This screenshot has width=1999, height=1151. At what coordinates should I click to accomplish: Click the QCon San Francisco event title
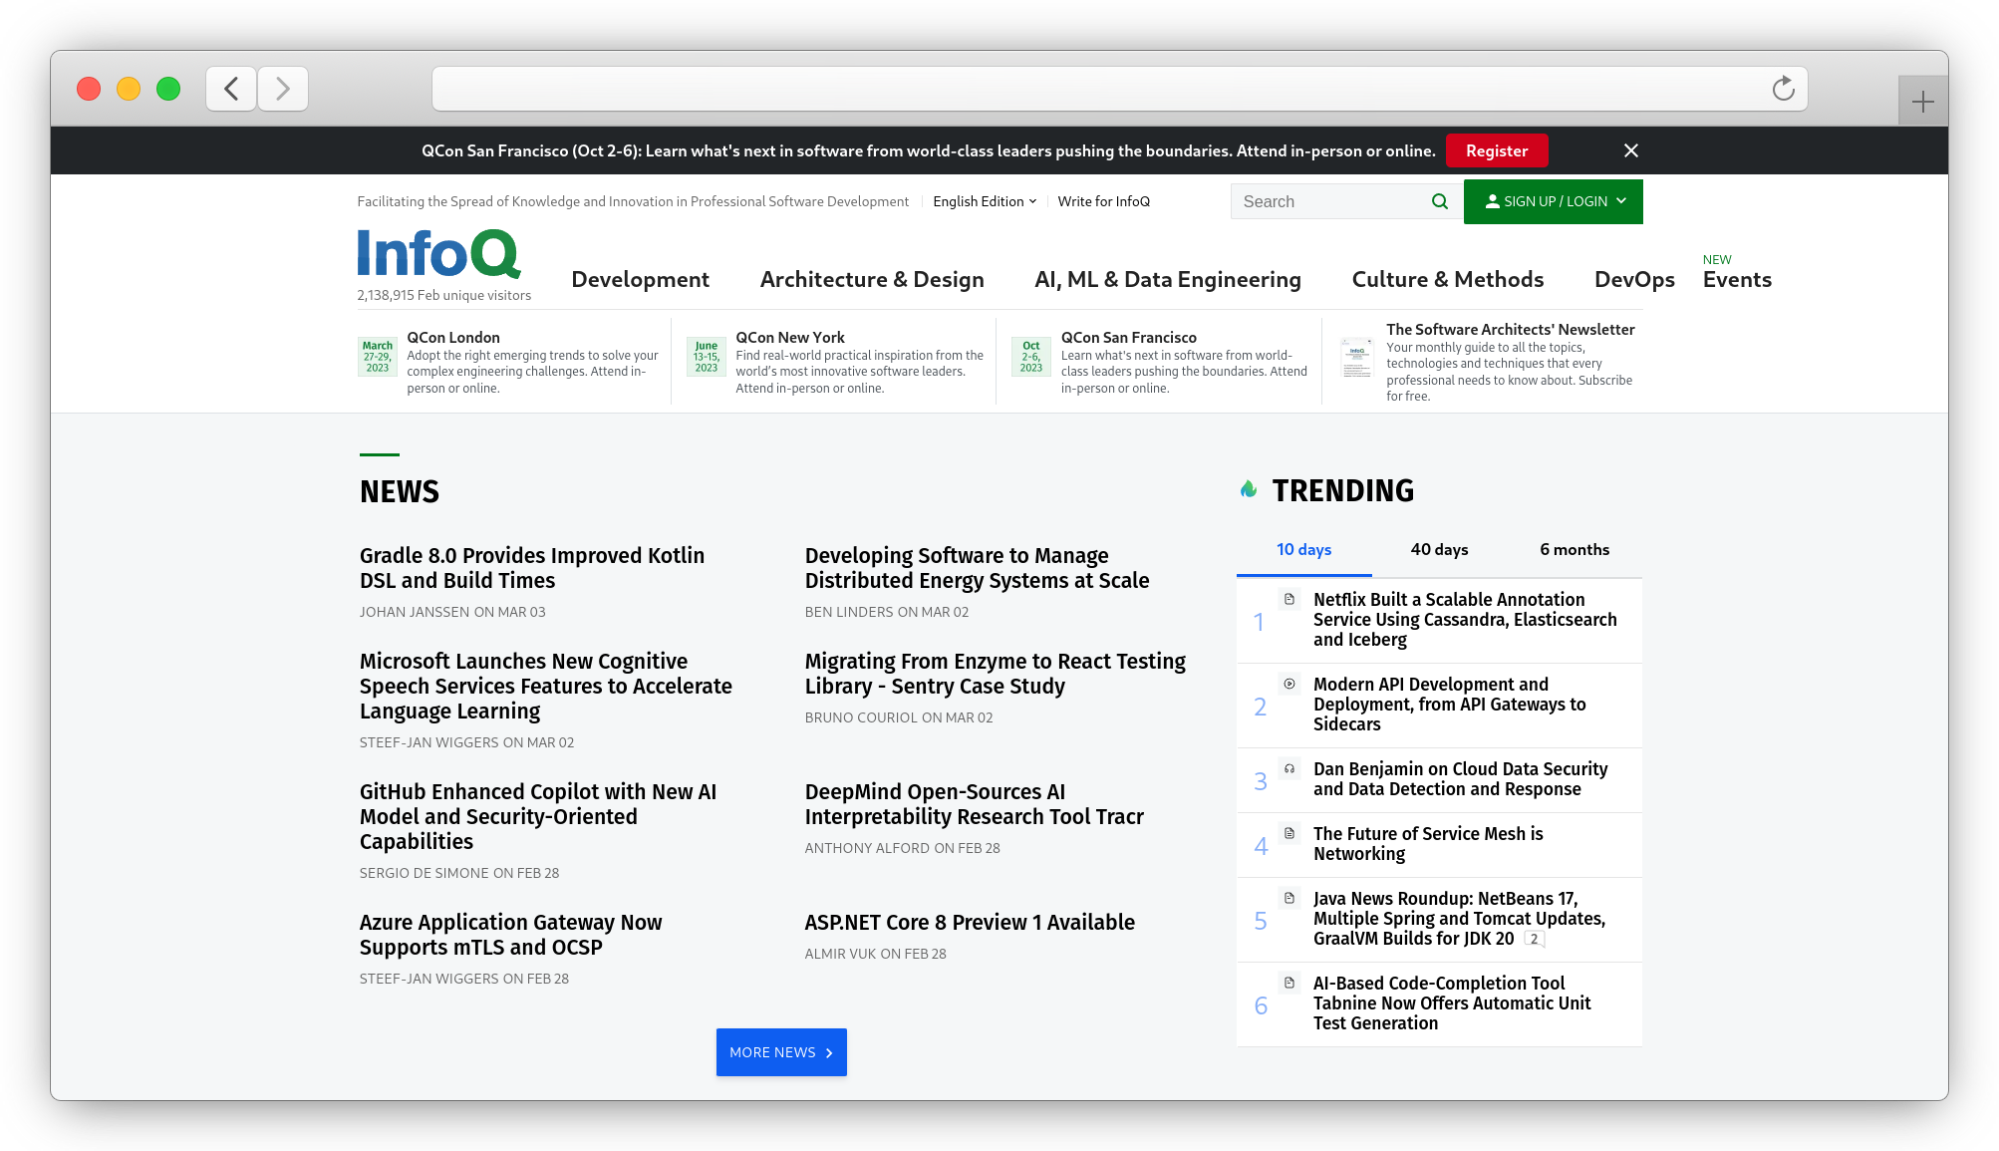tap(1128, 338)
